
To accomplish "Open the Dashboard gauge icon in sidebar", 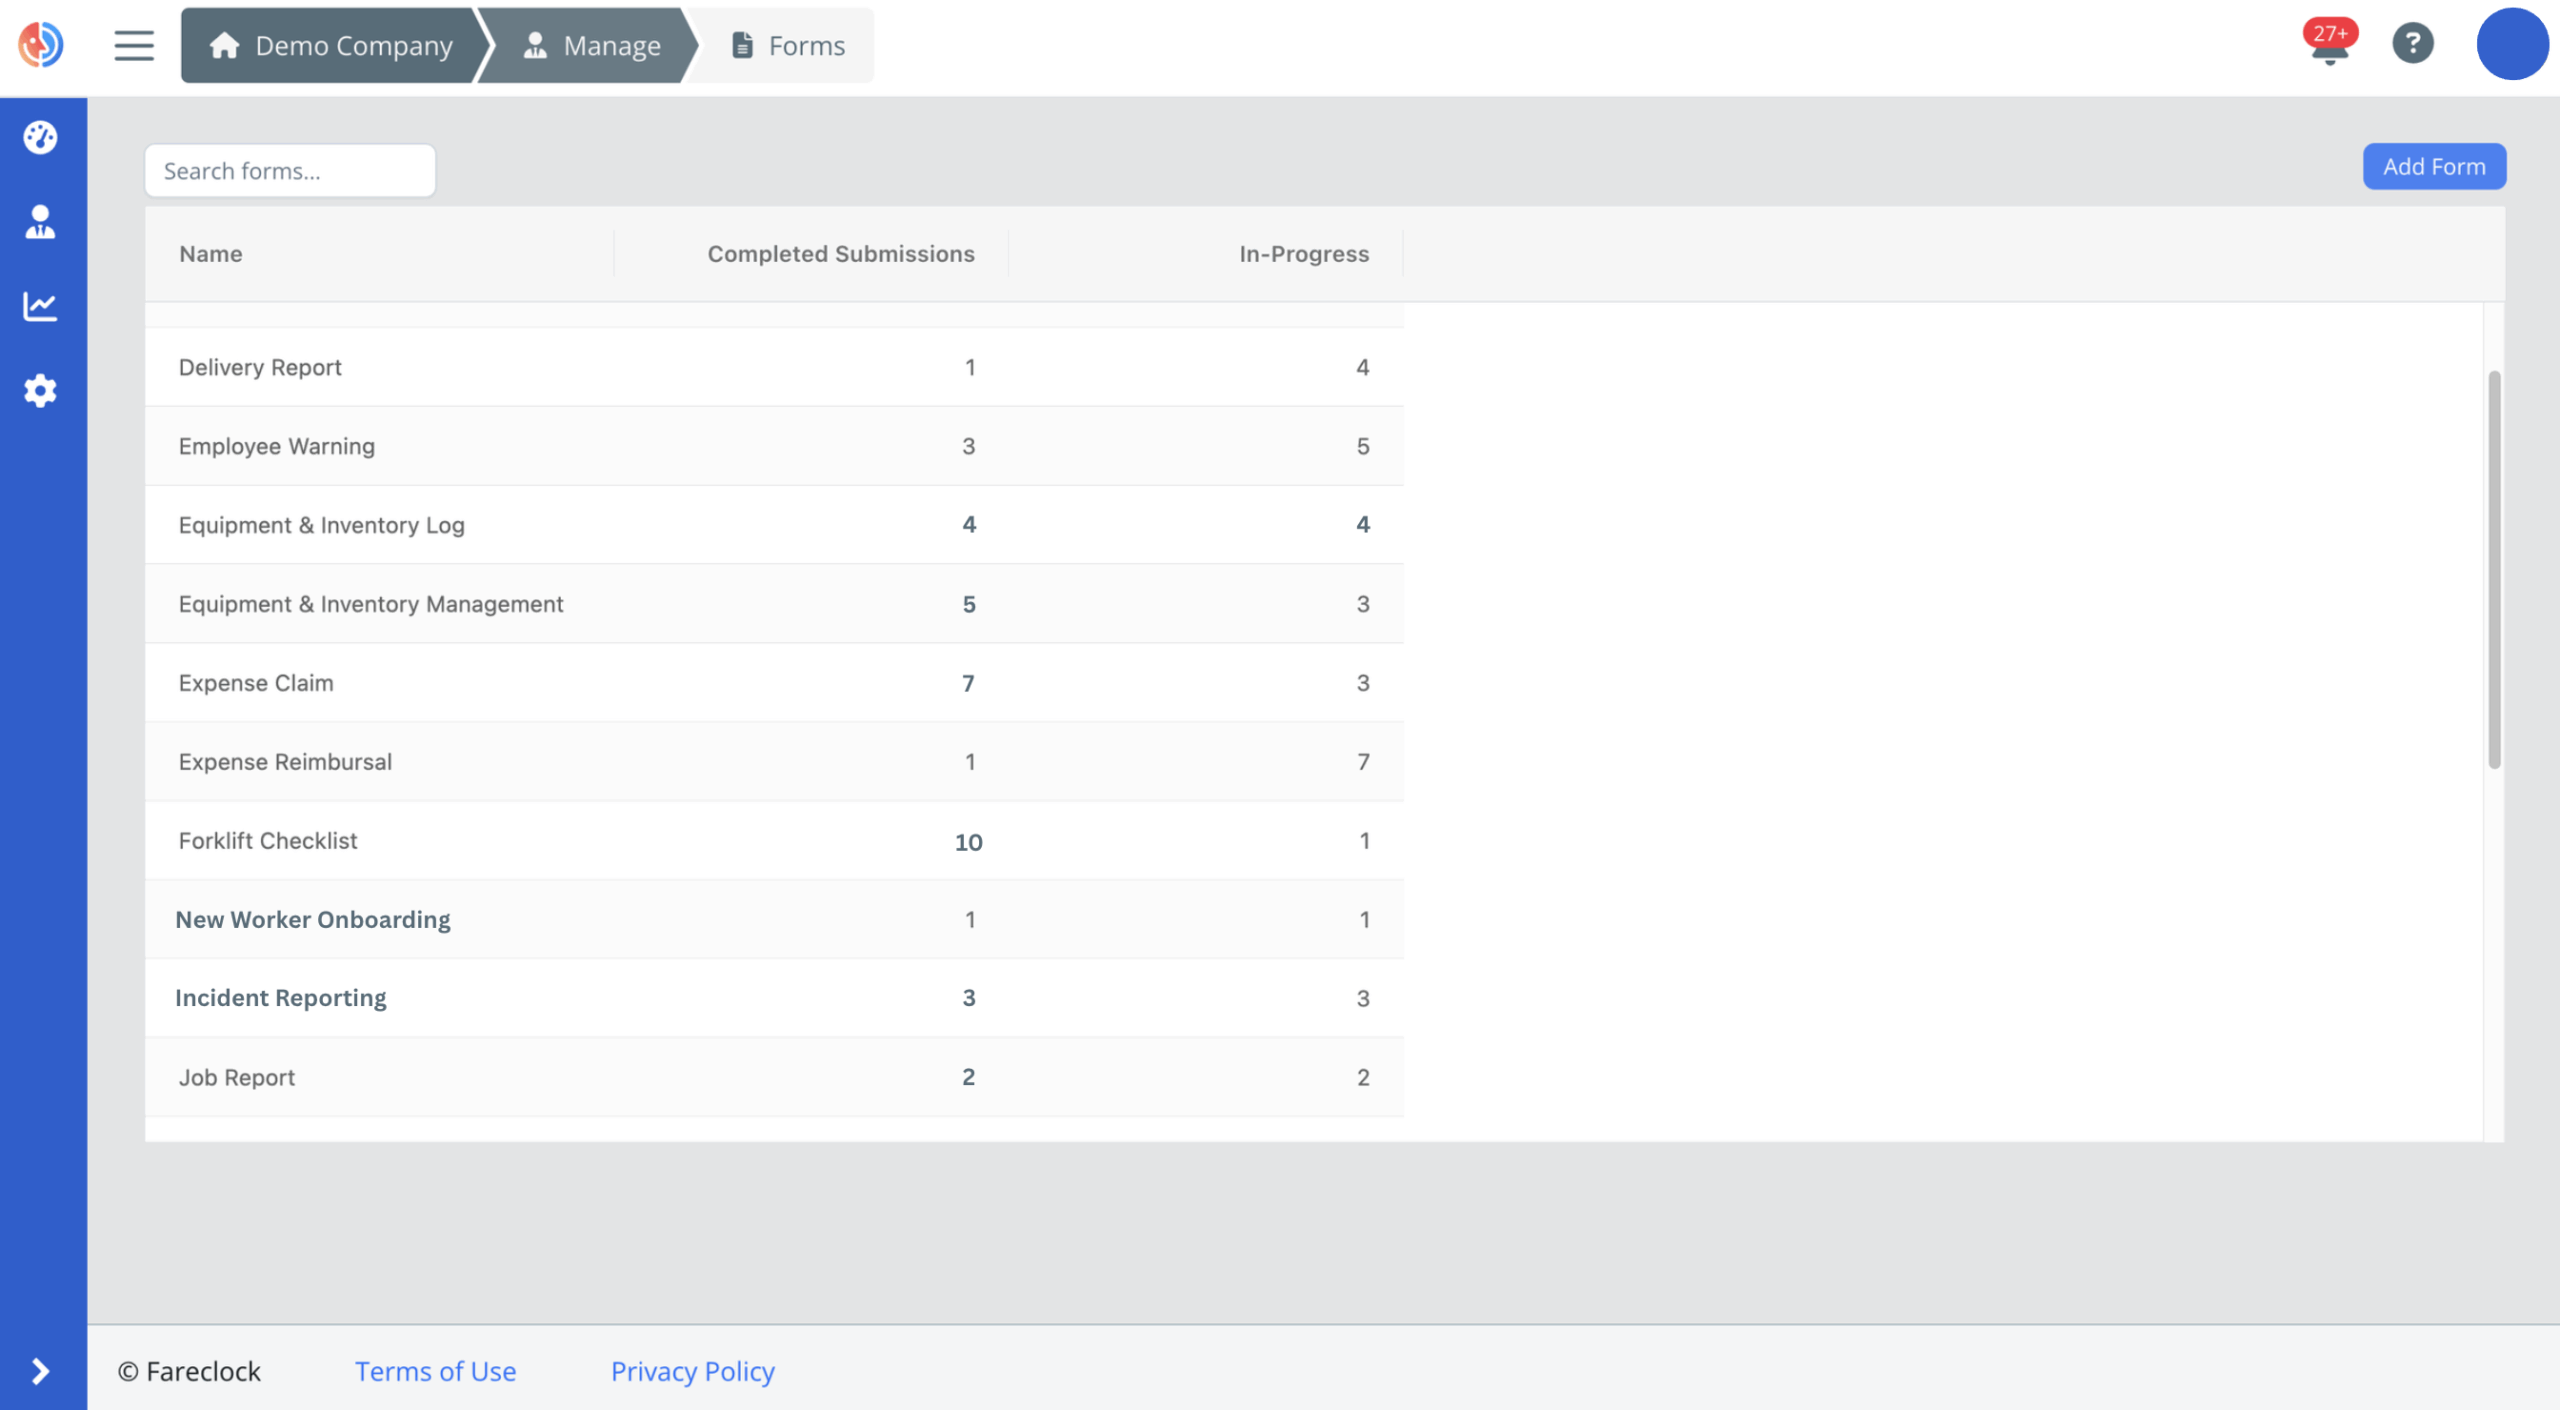I will click(41, 137).
